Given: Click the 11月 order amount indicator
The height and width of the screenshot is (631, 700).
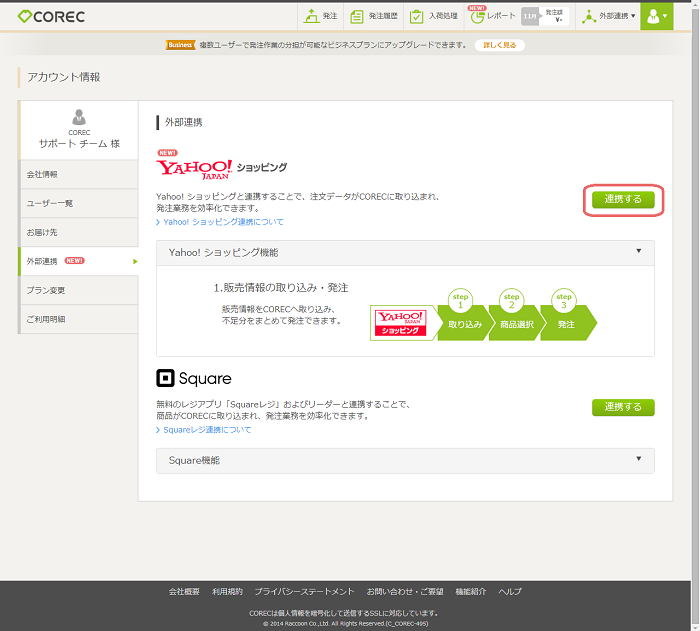Looking at the screenshot, I should click(x=545, y=17).
